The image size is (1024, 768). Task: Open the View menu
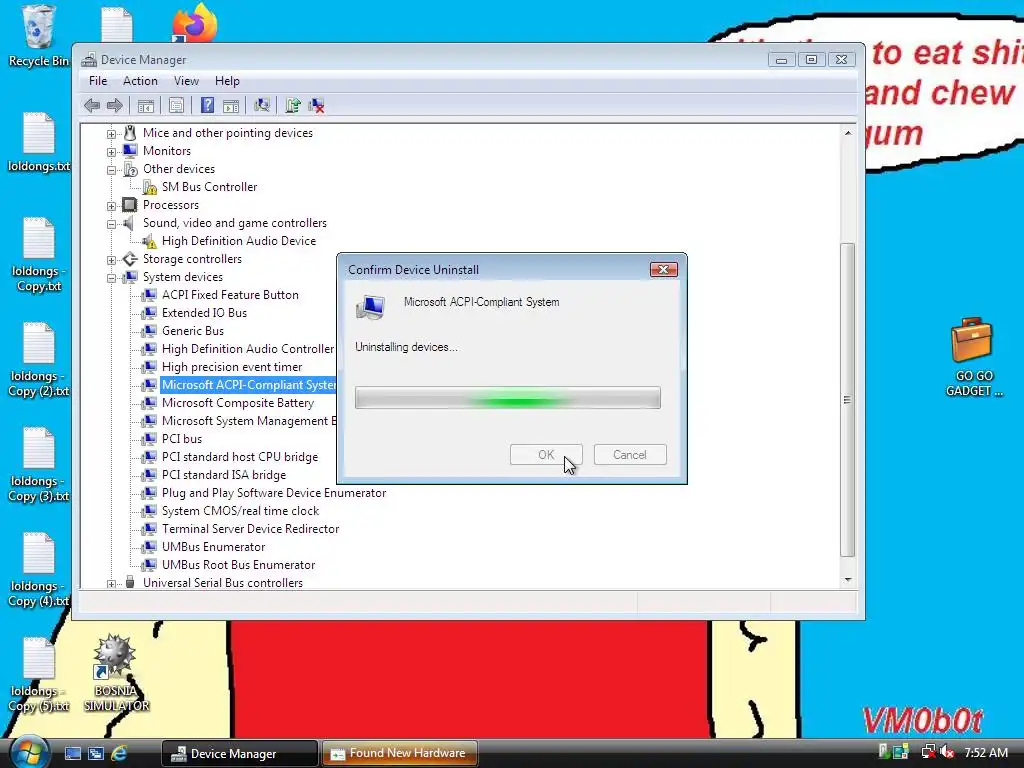pos(186,81)
